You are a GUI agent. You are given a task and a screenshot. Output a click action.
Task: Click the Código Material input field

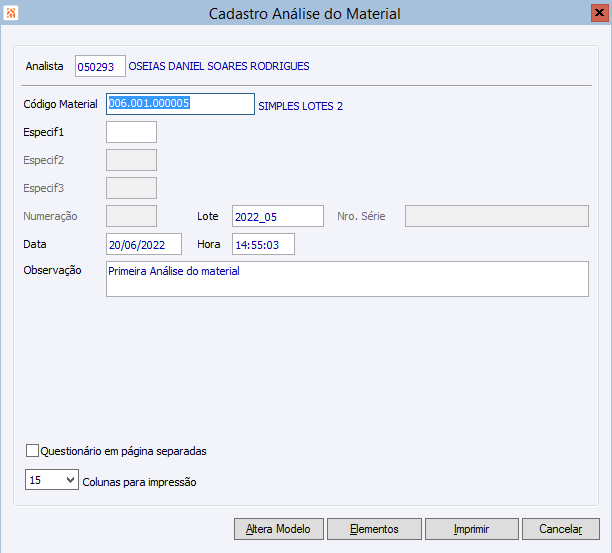[x=180, y=104]
